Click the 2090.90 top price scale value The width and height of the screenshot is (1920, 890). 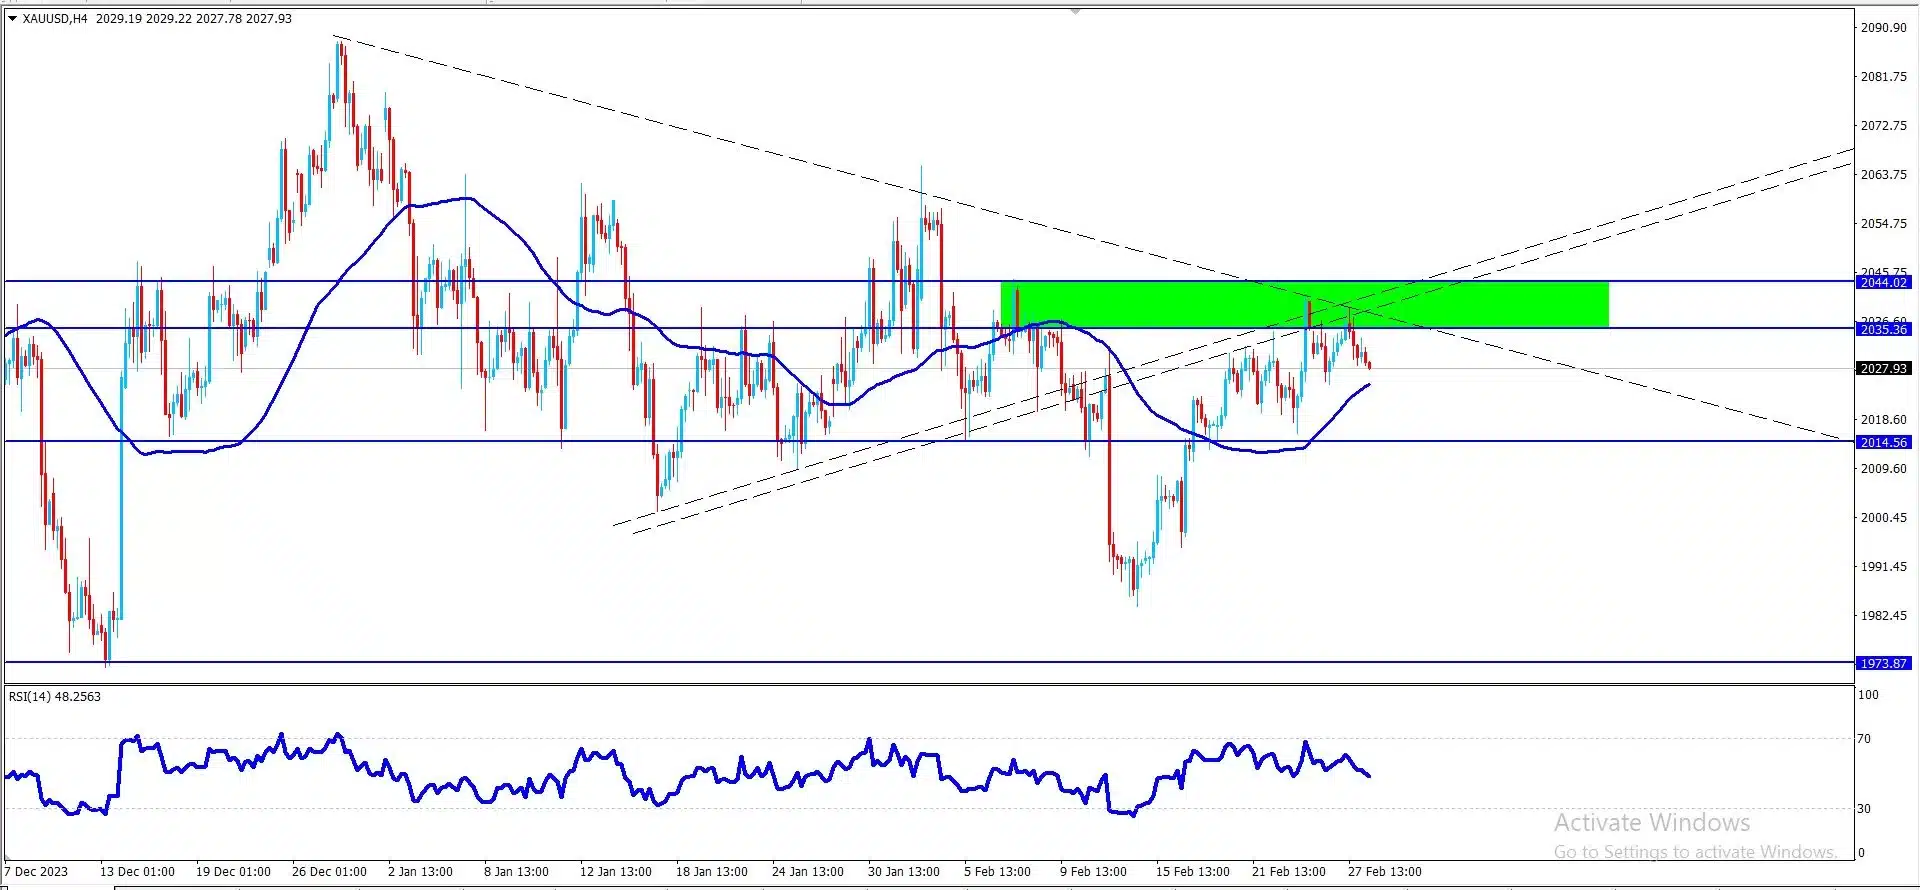[1884, 28]
